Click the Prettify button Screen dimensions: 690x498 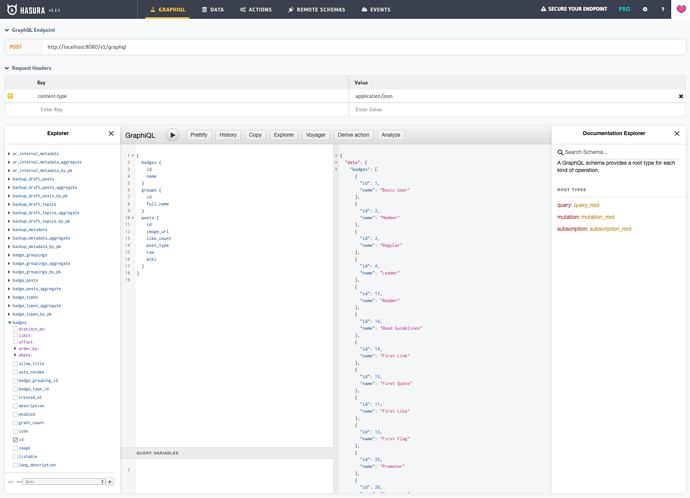pos(199,135)
